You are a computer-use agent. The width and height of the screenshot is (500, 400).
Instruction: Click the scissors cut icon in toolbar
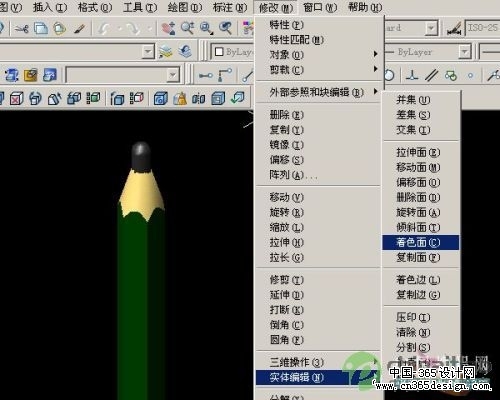coord(21,29)
